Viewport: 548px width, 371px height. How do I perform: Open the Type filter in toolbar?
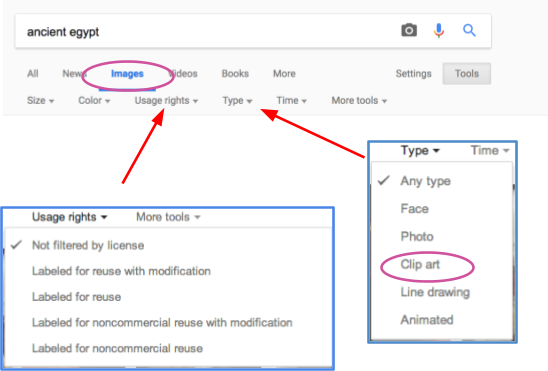pos(237,101)
